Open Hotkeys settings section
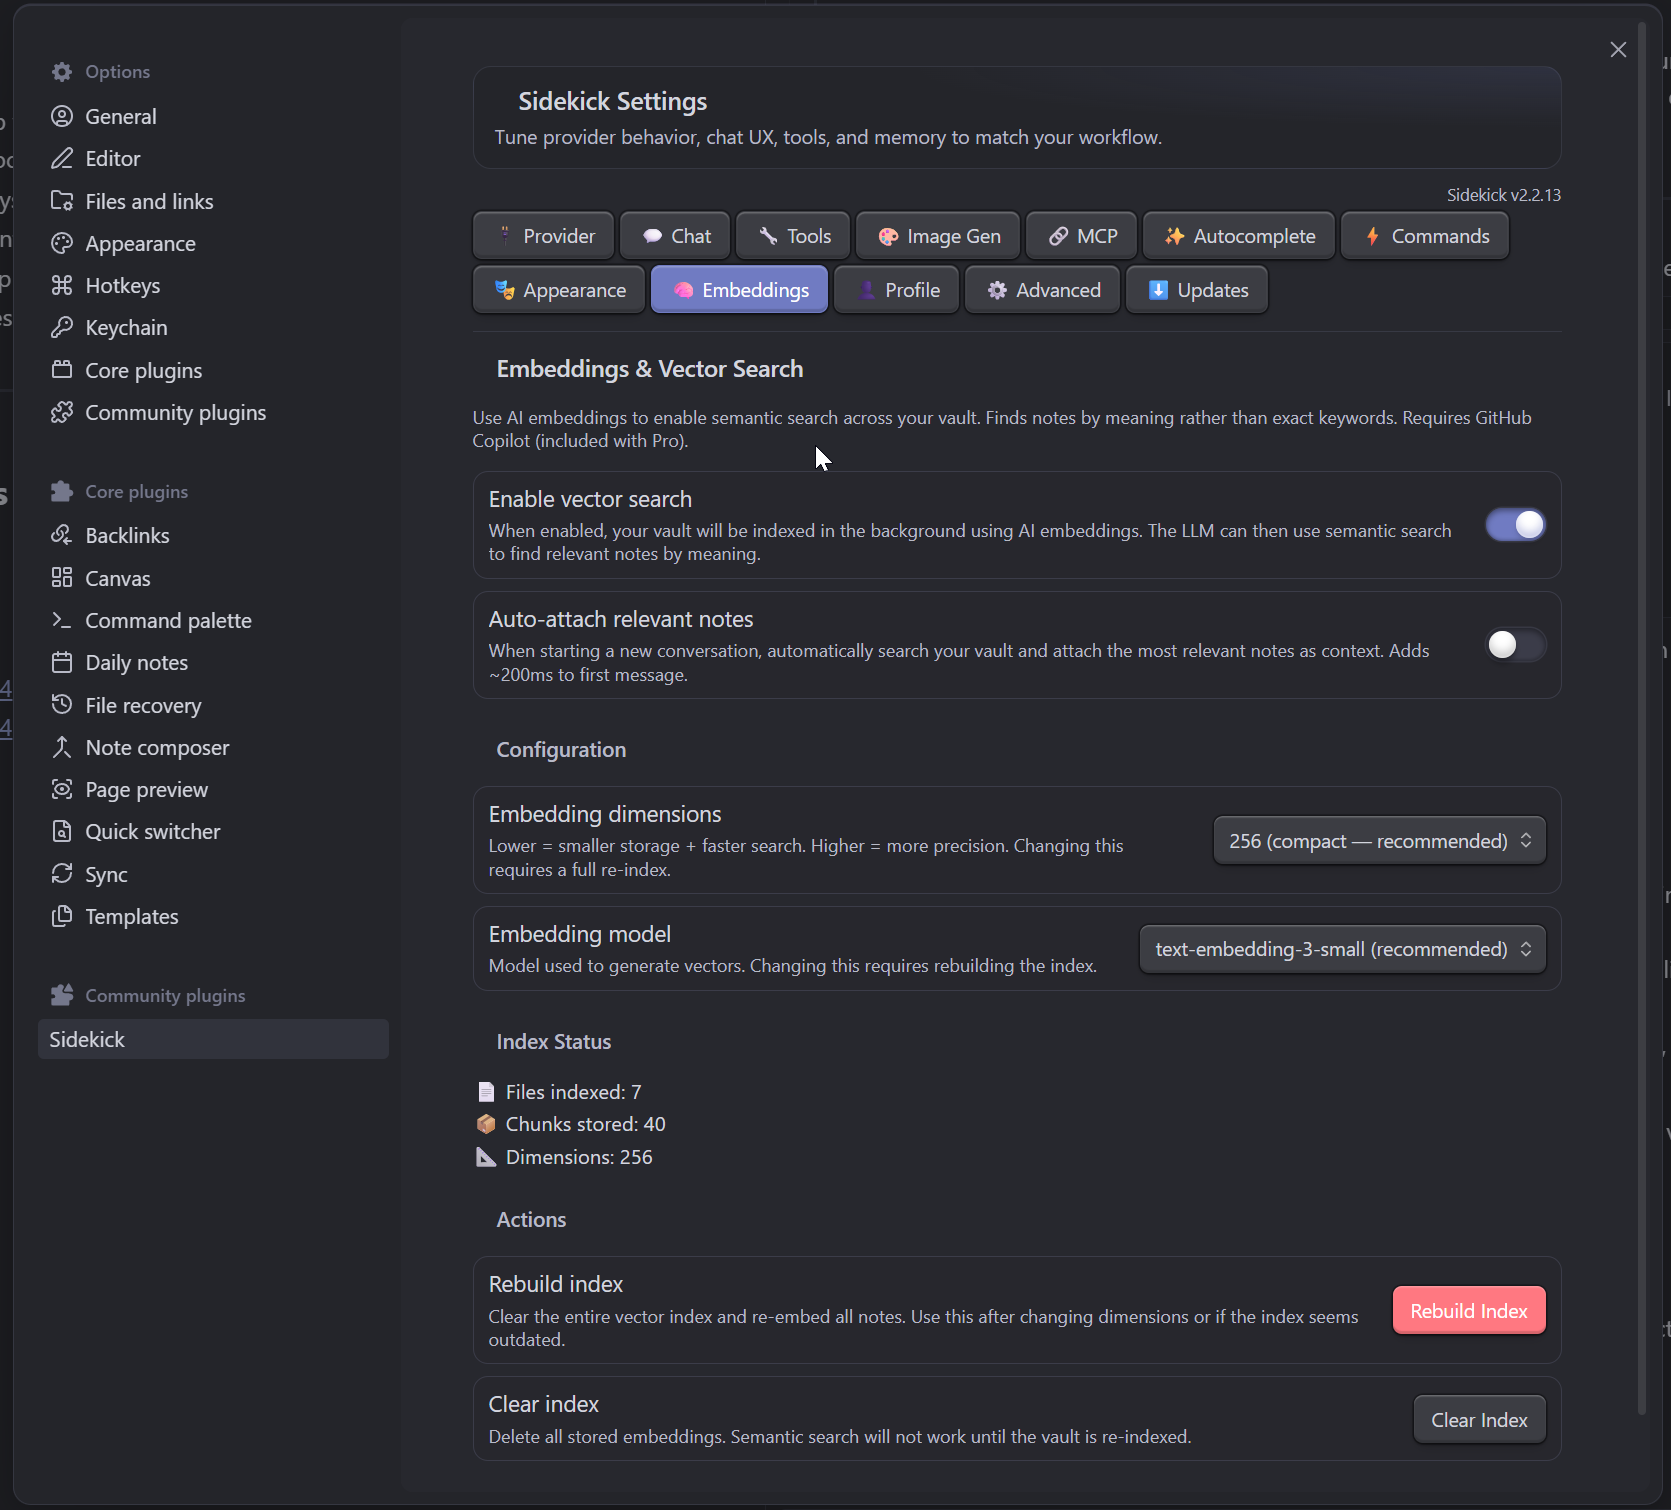The width and height of the screenshot is (1671, 1510). pos(213,286)
